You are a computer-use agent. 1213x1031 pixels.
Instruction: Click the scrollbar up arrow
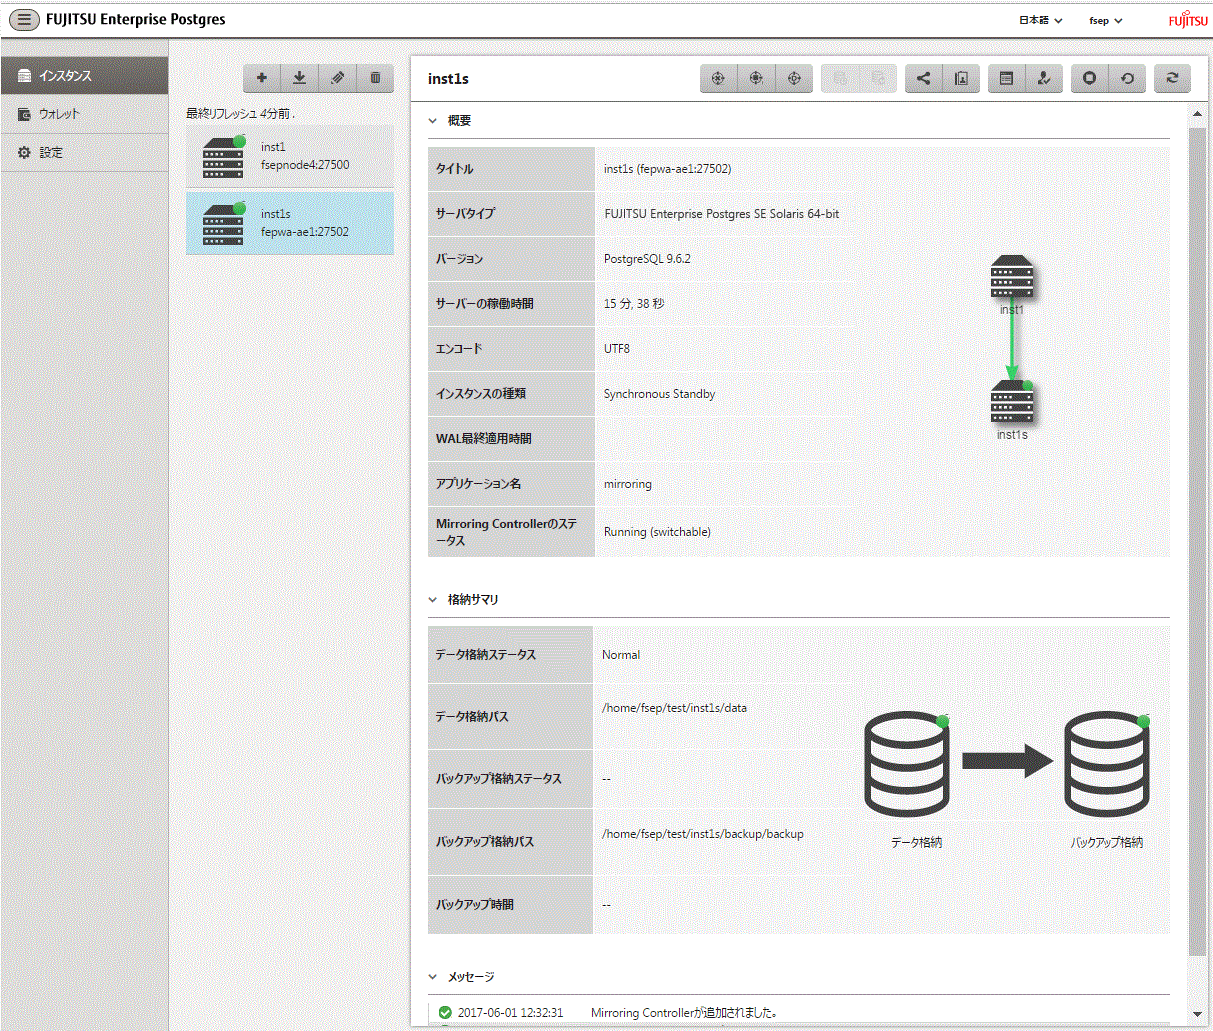pos(1197,115)
